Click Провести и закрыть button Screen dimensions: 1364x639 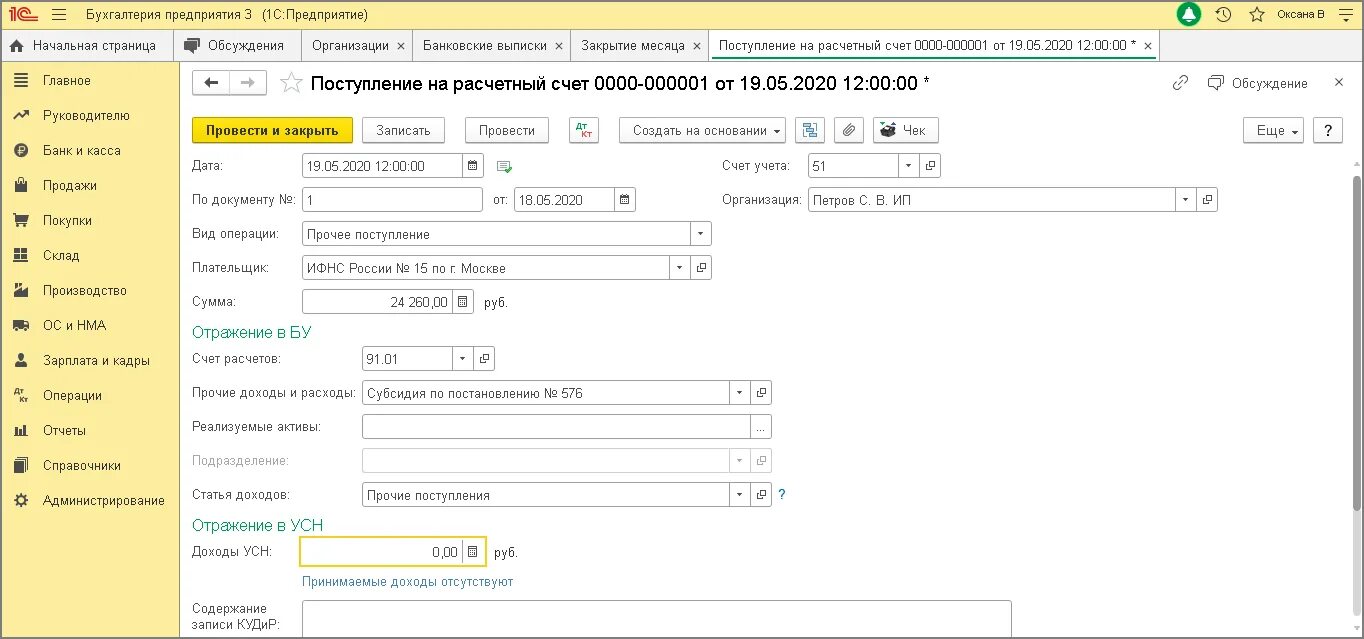pos(272,130)
